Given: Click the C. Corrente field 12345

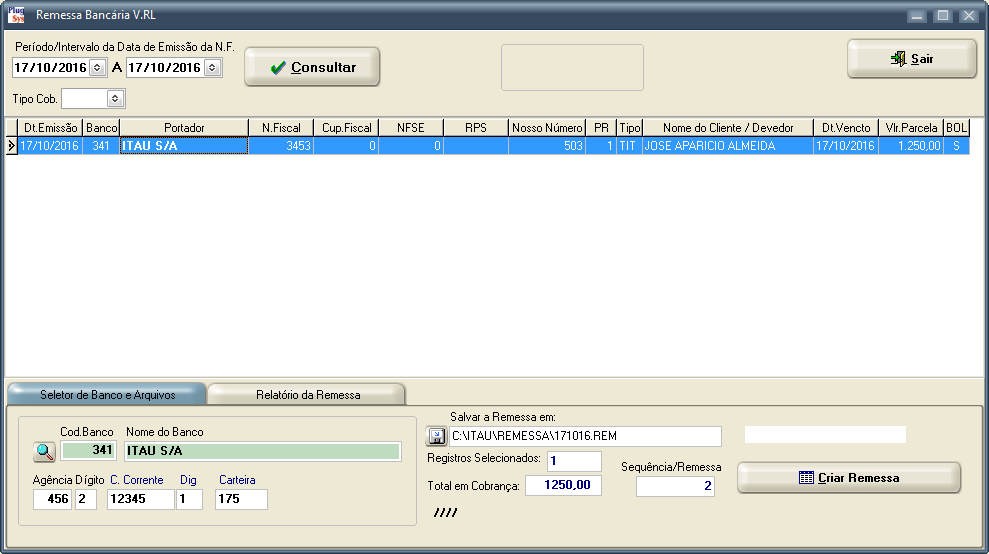Looking at the screenshot, I should [x=141, y=499].
